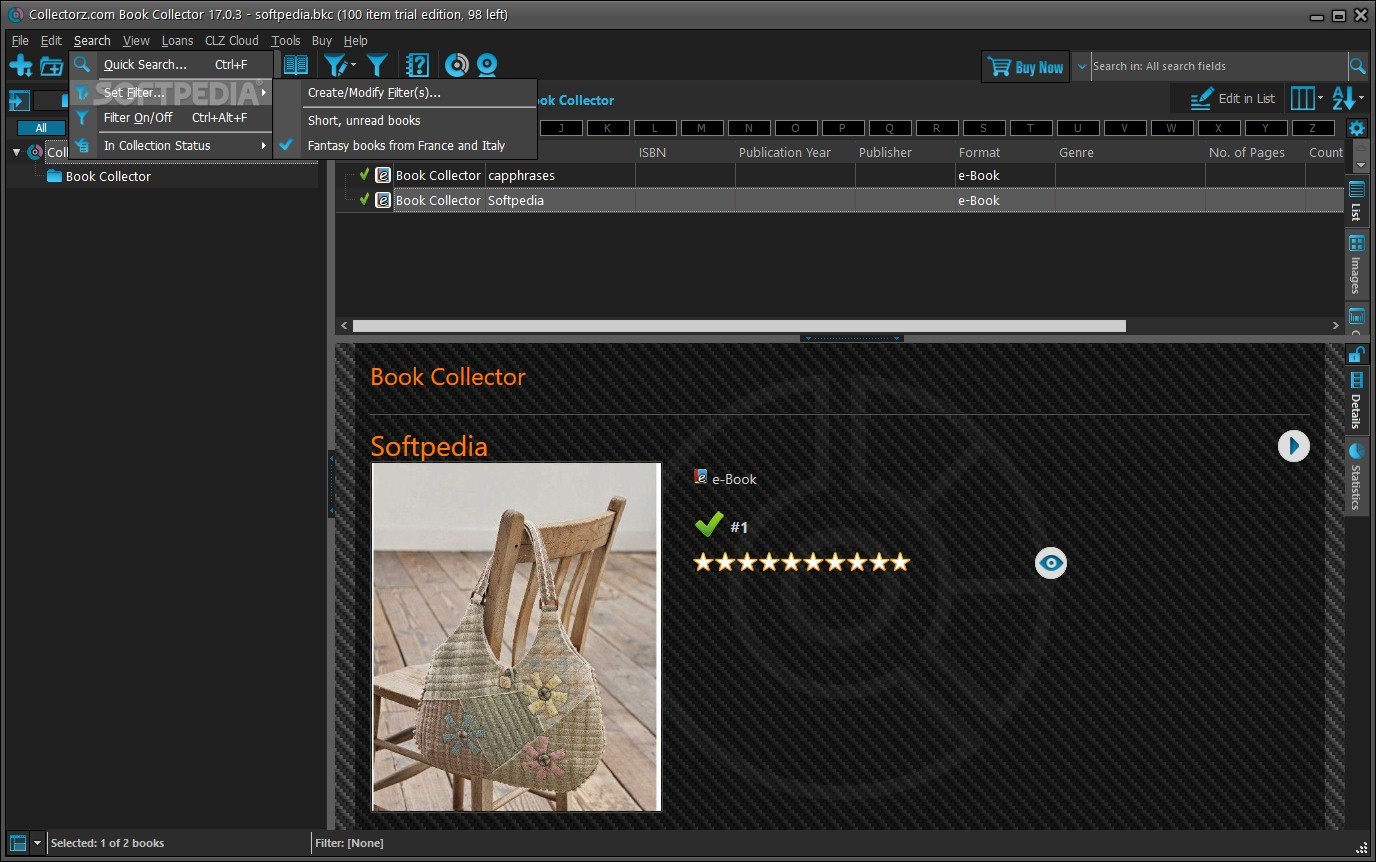Viewport: 1376px width, 862px height.
Task: Sort by the Format column header
Action: coord(1005,152)
